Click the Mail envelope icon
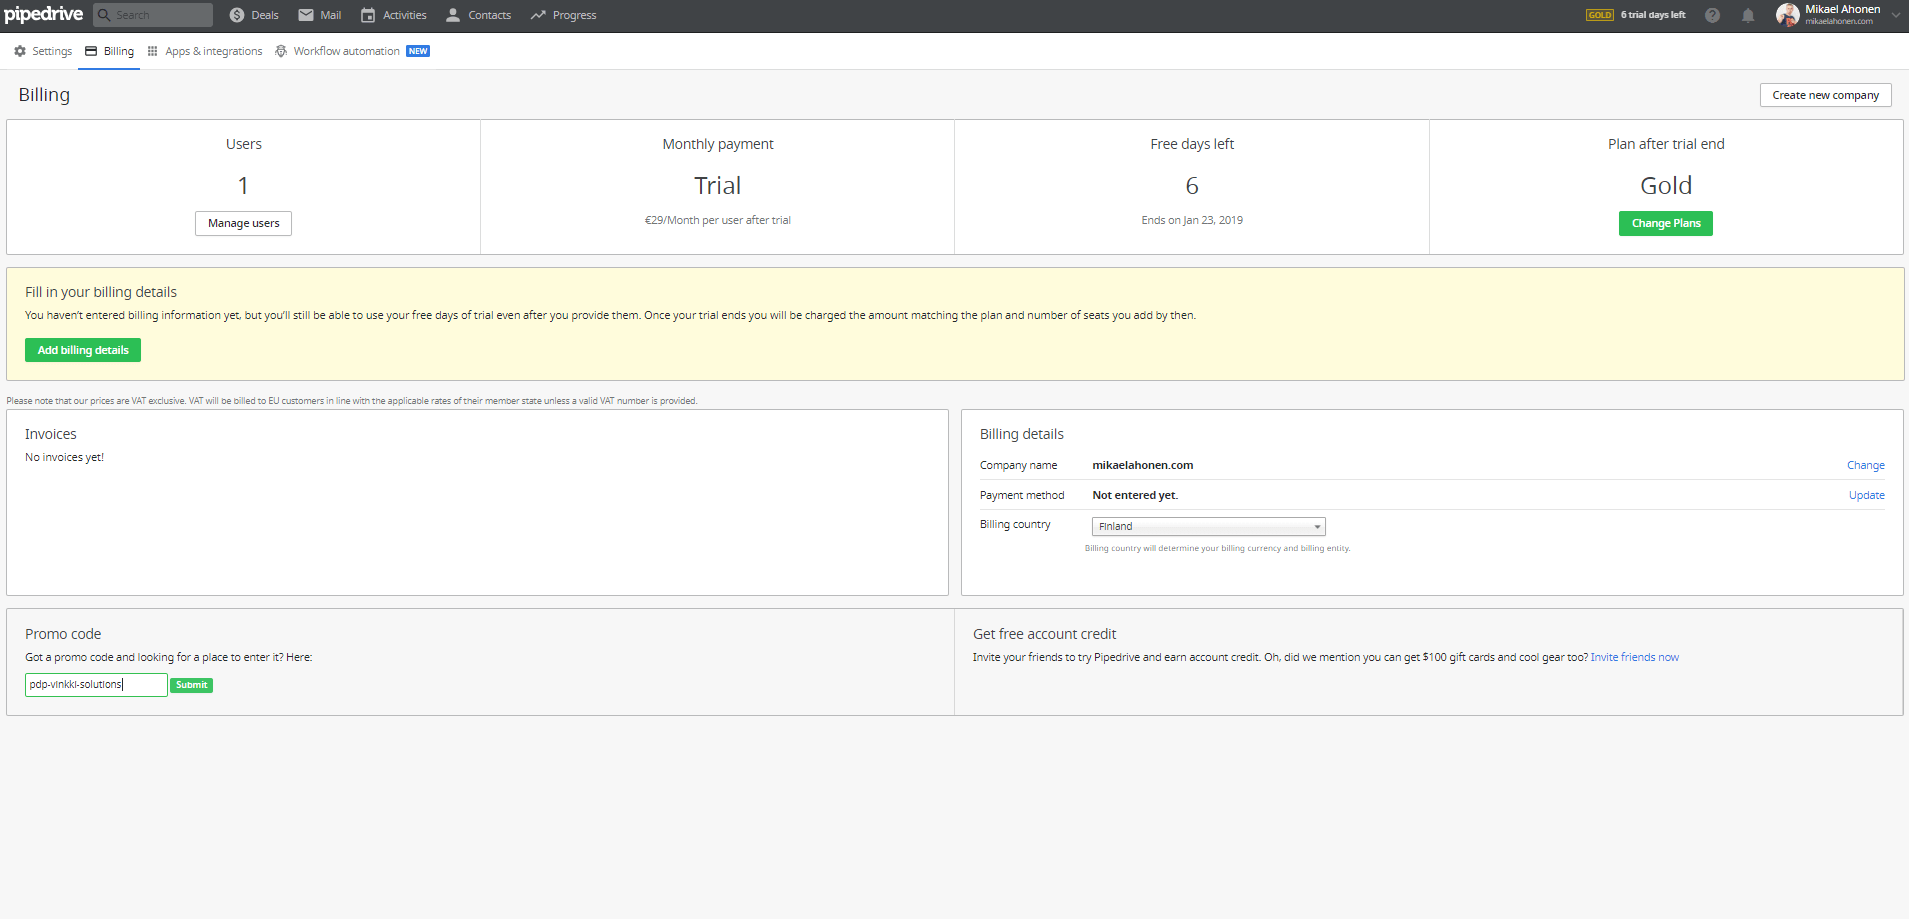This screenshot has height=919, width=1909. click(306, 15)
